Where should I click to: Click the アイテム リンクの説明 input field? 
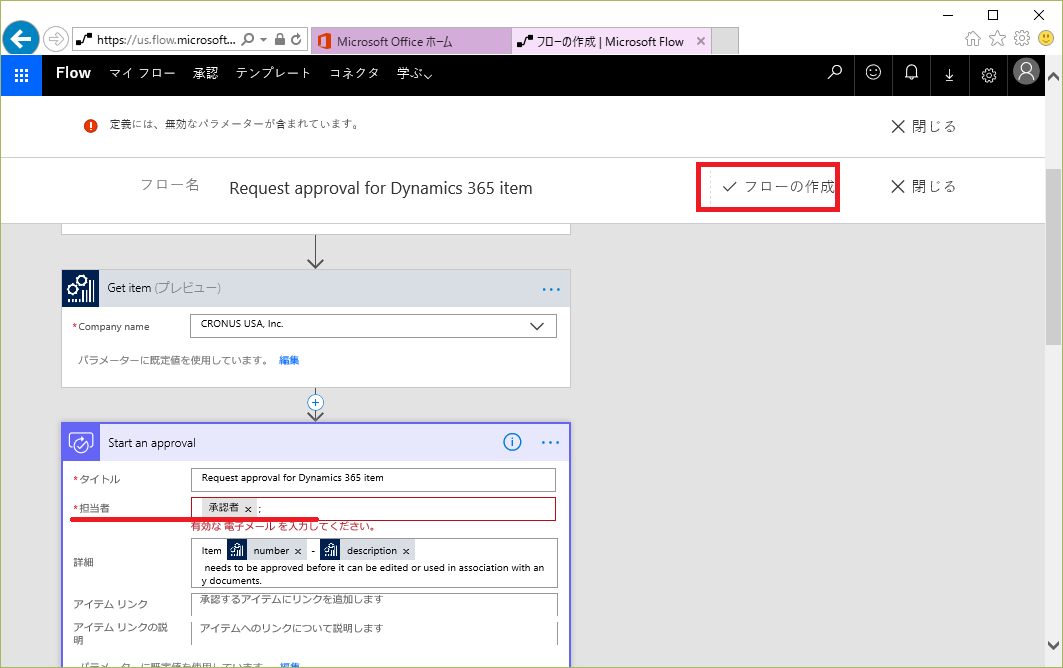coord(374,633)
